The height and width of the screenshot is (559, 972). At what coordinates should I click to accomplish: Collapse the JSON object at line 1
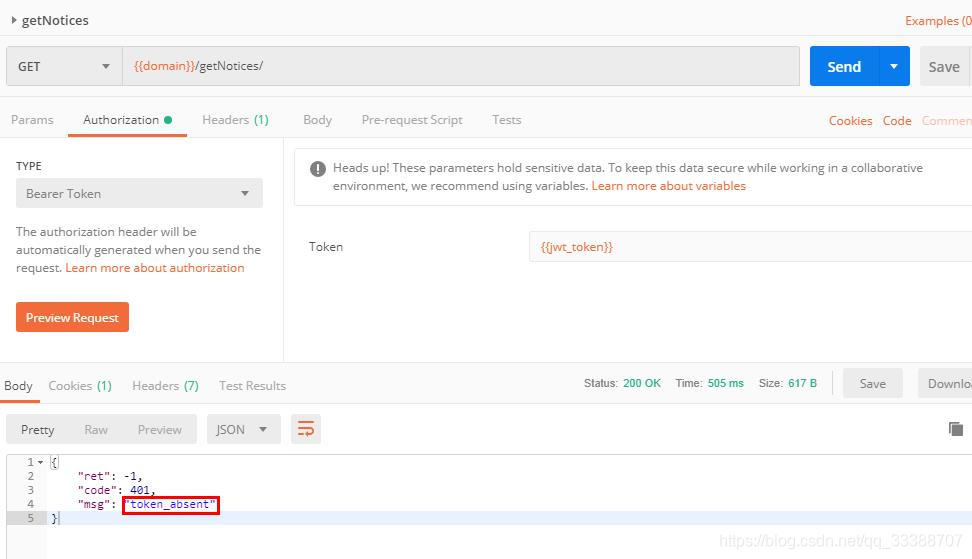(x=40, y=462)
